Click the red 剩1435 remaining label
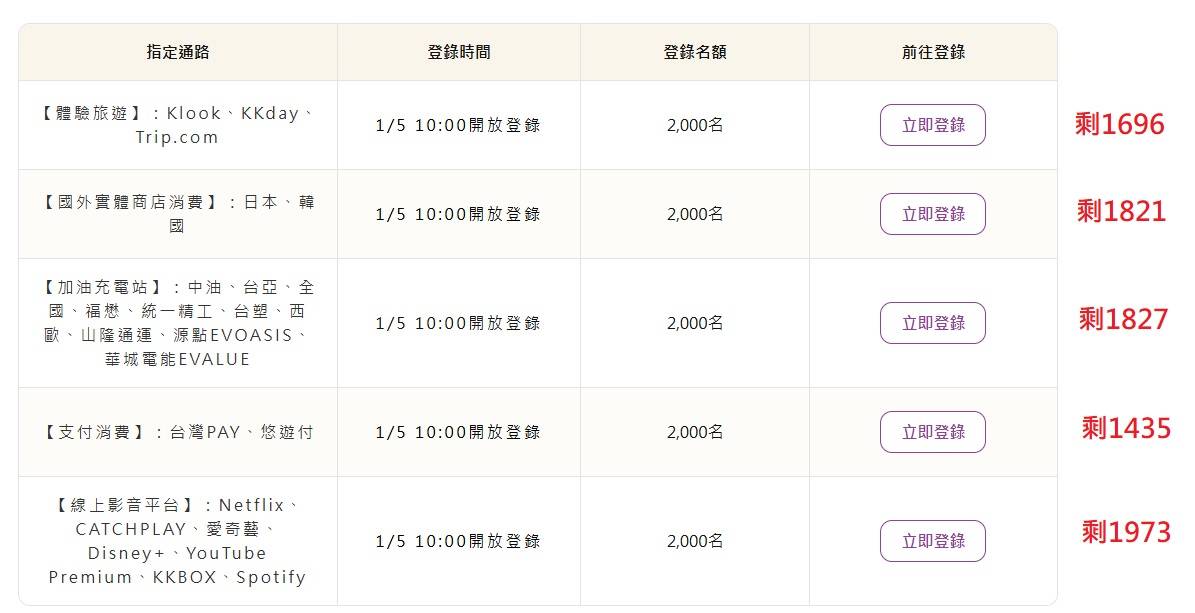Image resolution: width=1195 pixels, height=613 pixels. [1125, 429]
